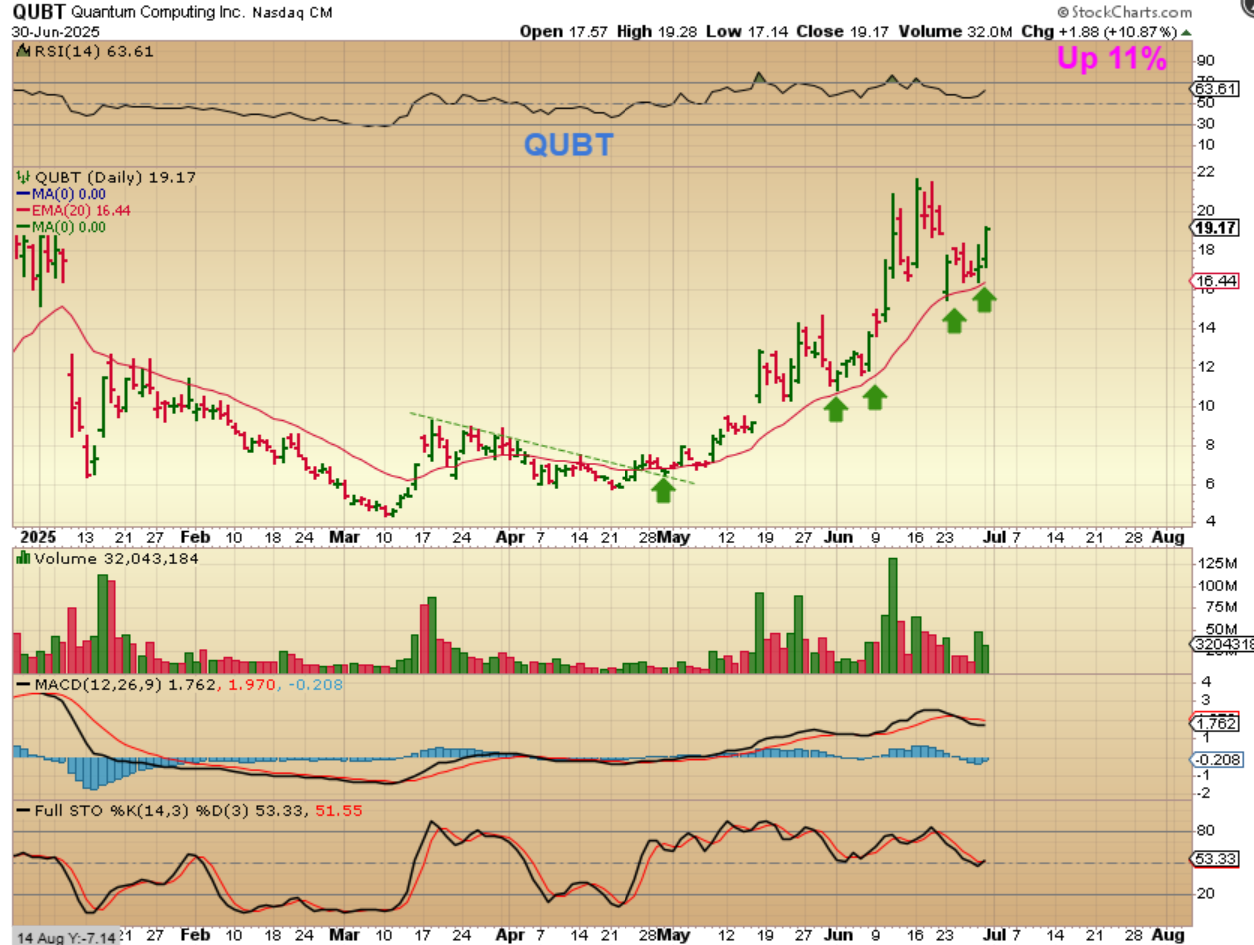Click the tallest green volume bar in June

tap(892, 615)
